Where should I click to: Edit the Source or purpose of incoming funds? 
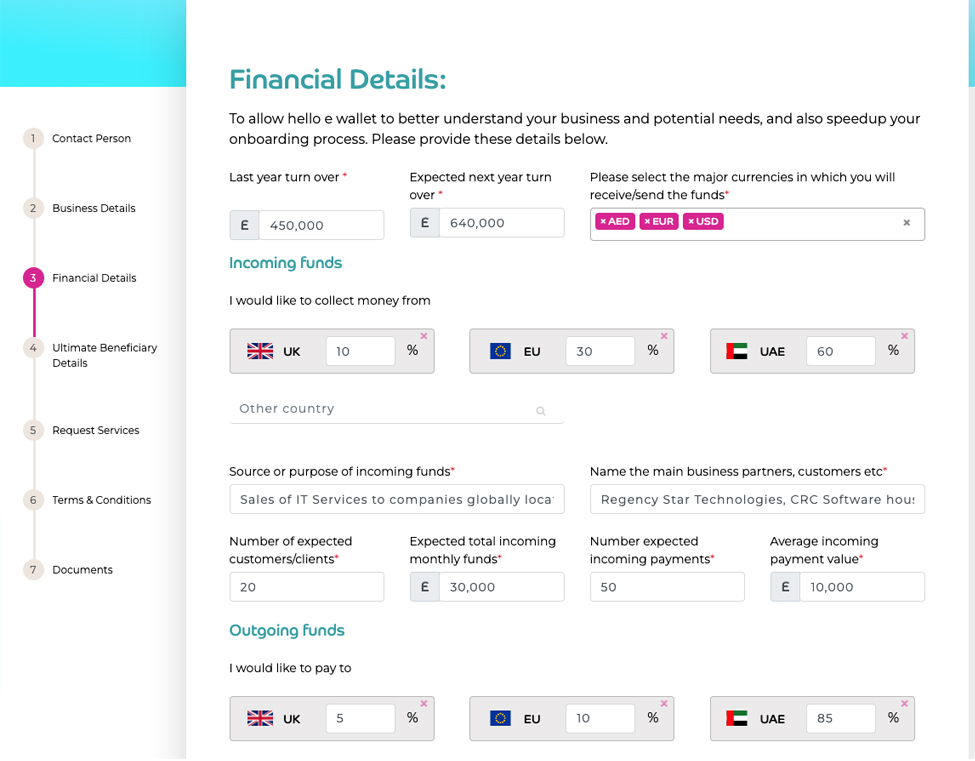pos(396,500)
